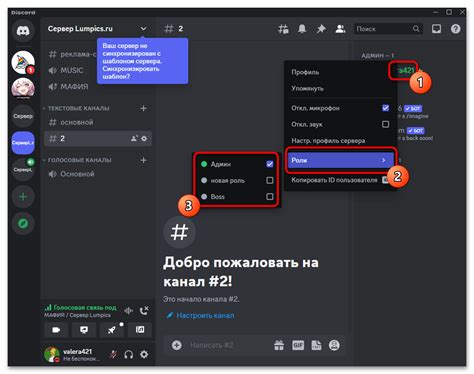This screenshot has height=374, width=474.
Task: Launch activity rocket button
Action: [x=112, y=330]
